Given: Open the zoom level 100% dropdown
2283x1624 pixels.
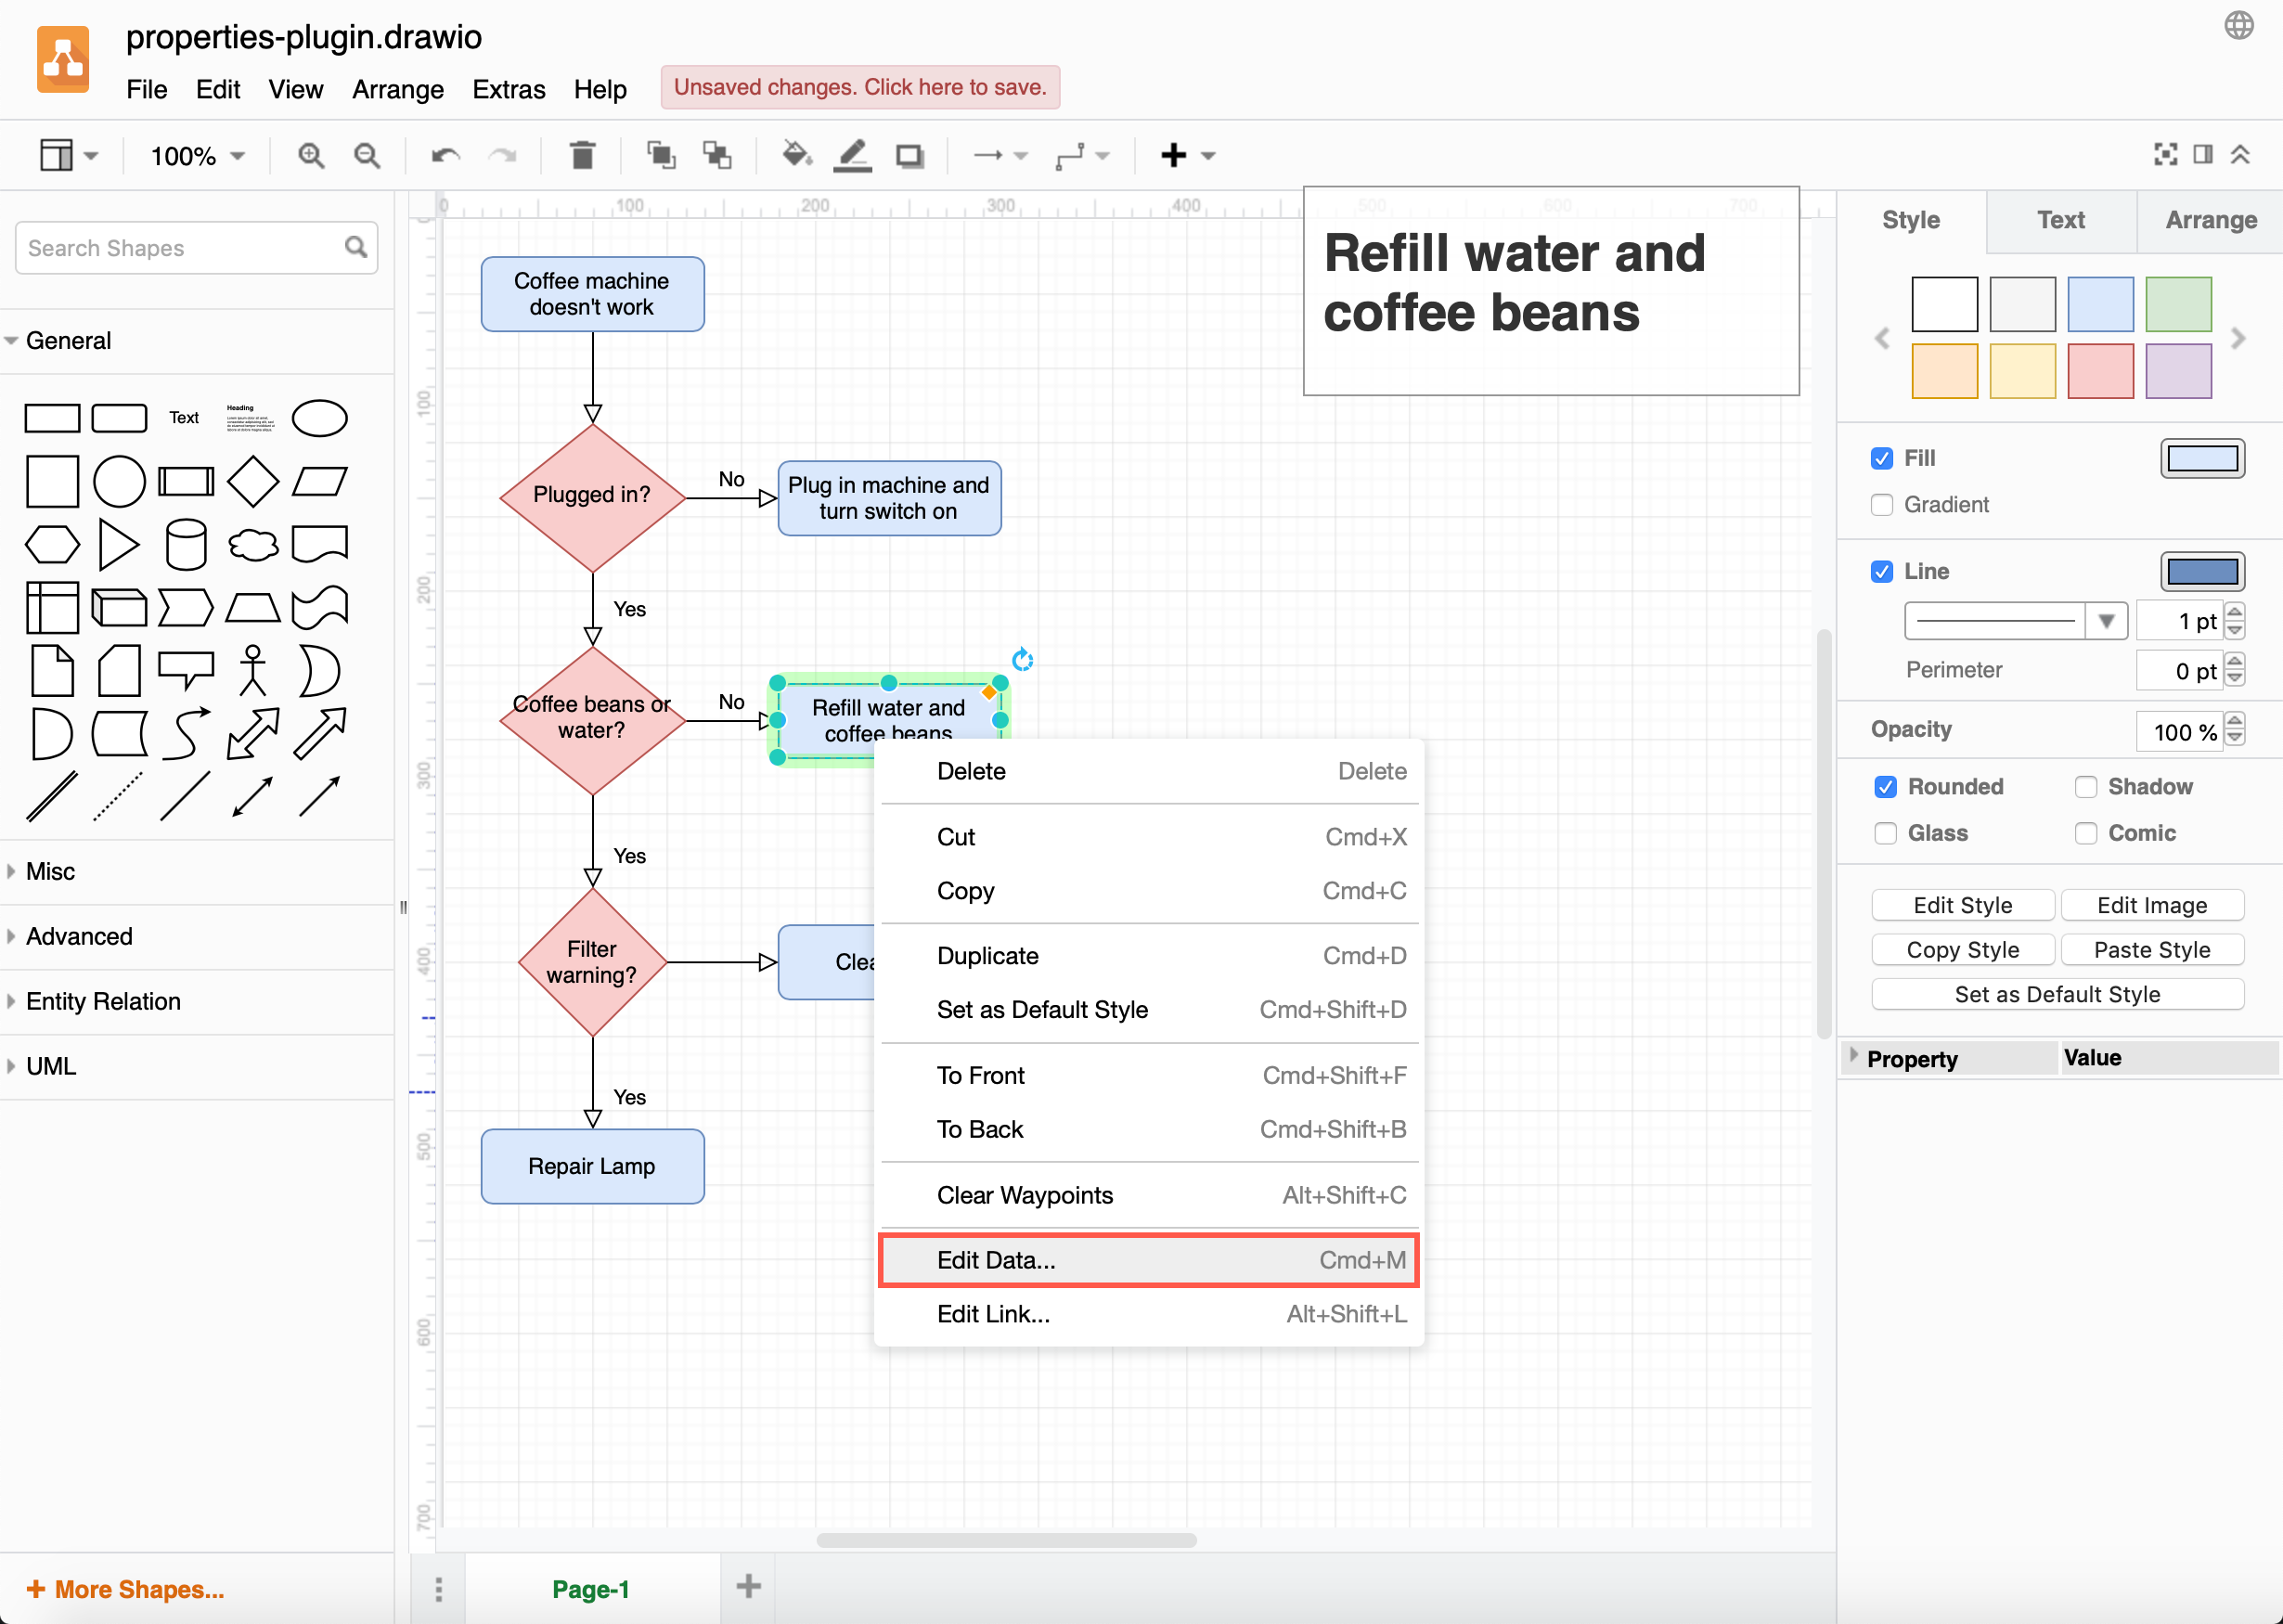Looking at the screenshot, I should (195, 155).
